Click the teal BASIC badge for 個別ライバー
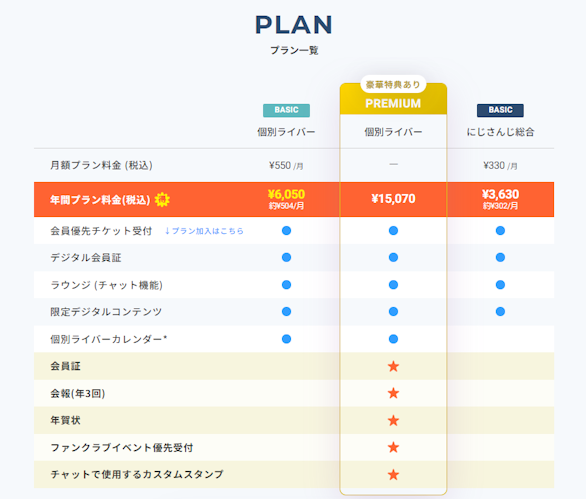Screen dimensions: 586x499 286,110
